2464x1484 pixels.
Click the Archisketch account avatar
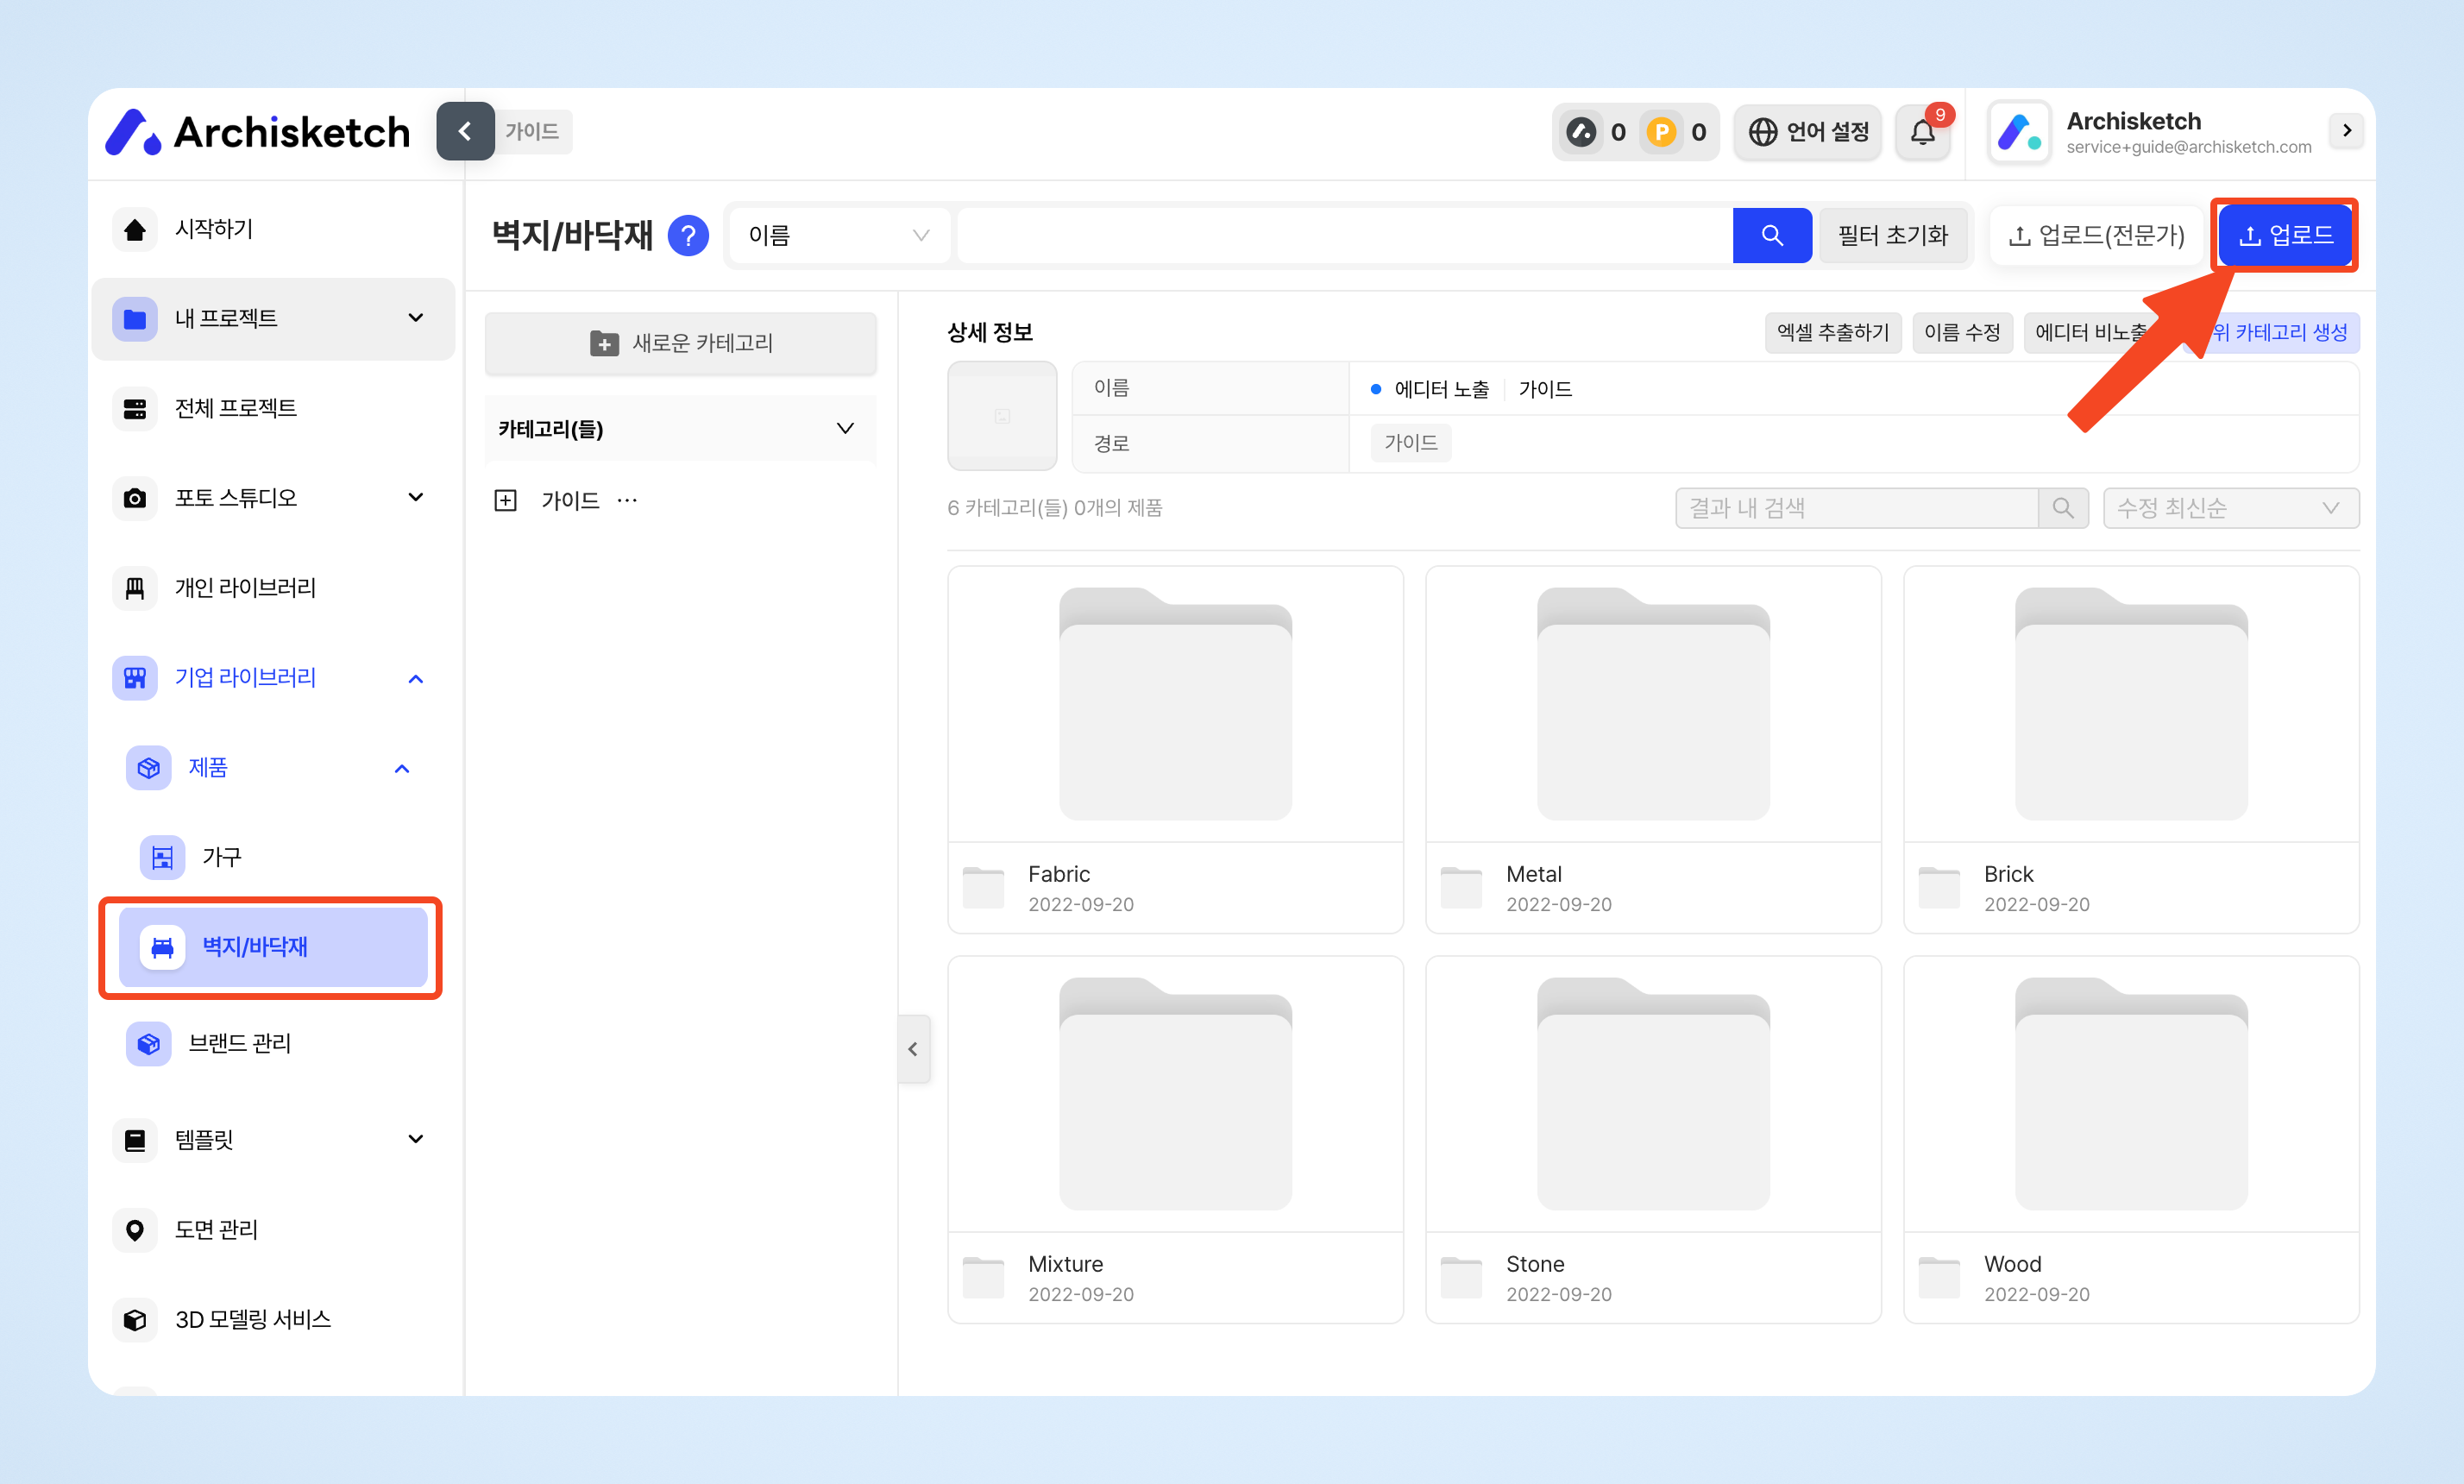[2019, 132]
